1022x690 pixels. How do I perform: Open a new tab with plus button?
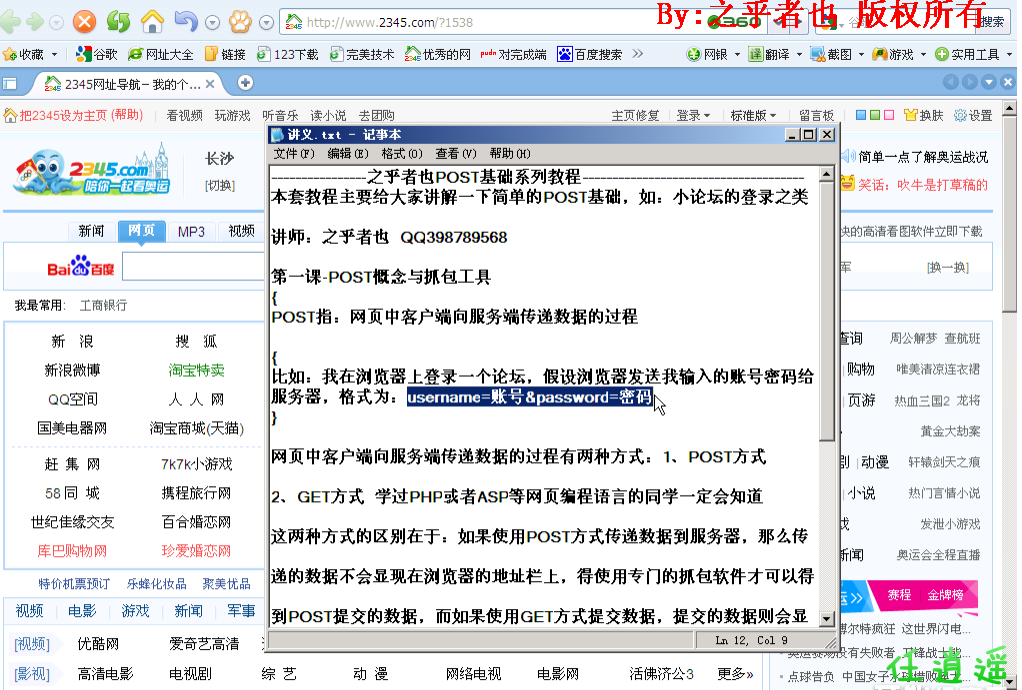point(245,83)
